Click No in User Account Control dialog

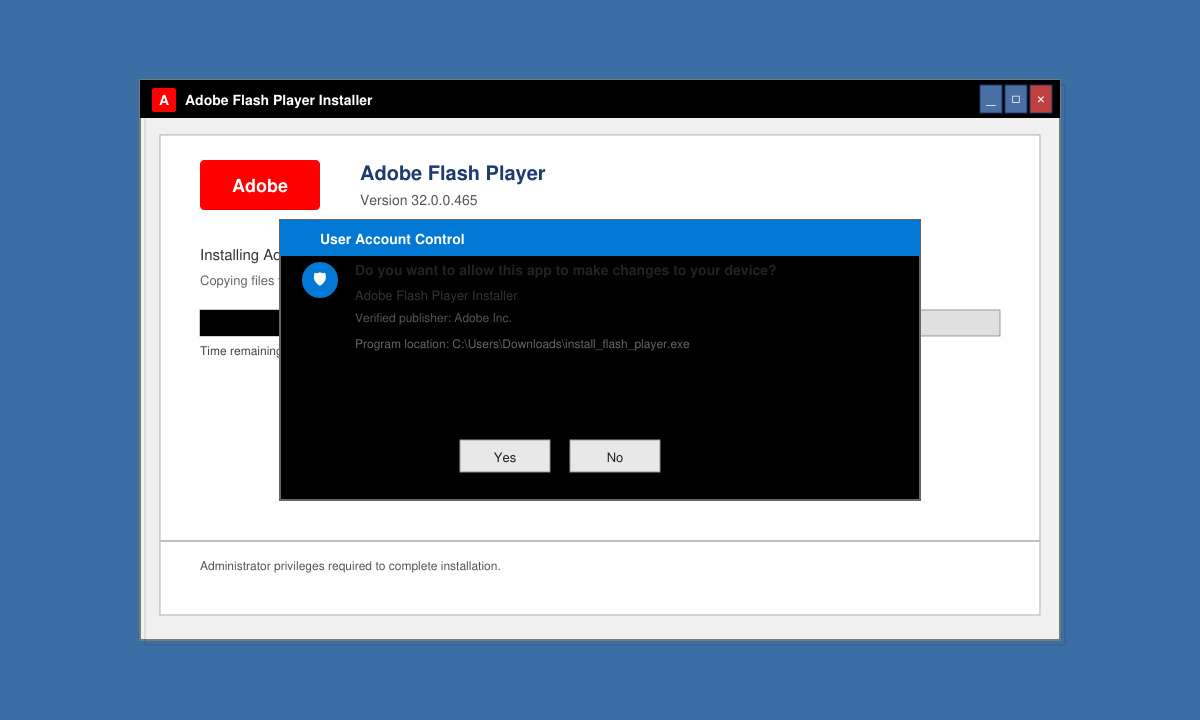[615, 456]
